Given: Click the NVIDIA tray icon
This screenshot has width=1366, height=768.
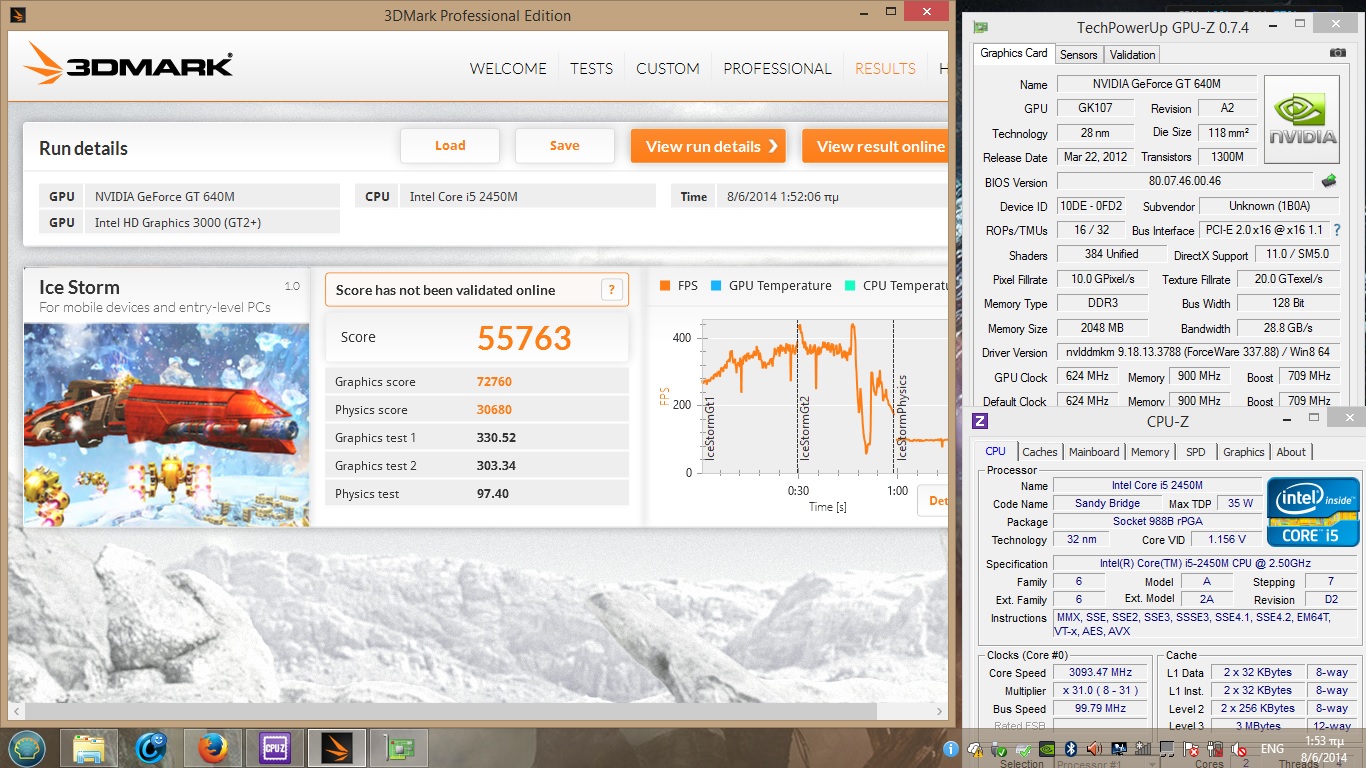Looking at the screenshot, I should (1046, 748).
